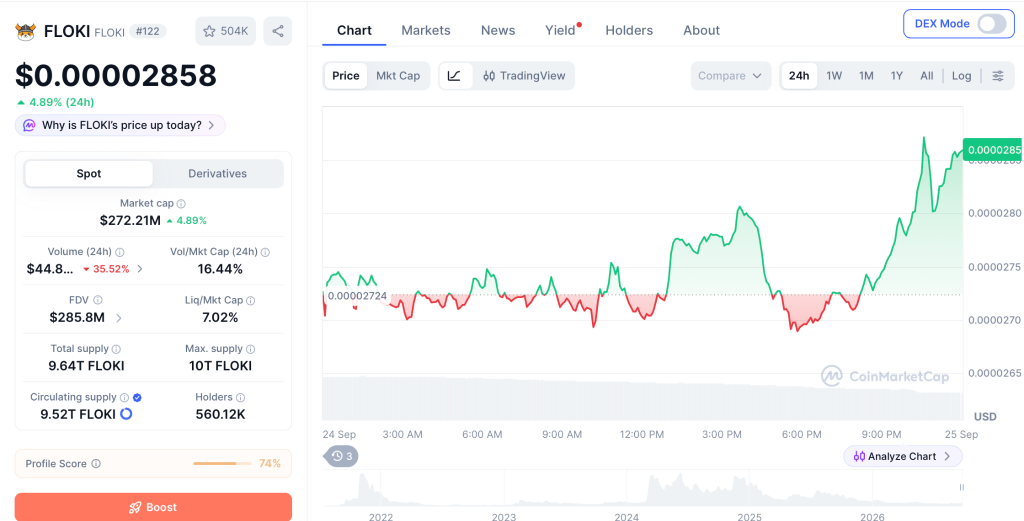1024x521 pixels.
Task: Select the 1W time range
Action: [834, 76]
